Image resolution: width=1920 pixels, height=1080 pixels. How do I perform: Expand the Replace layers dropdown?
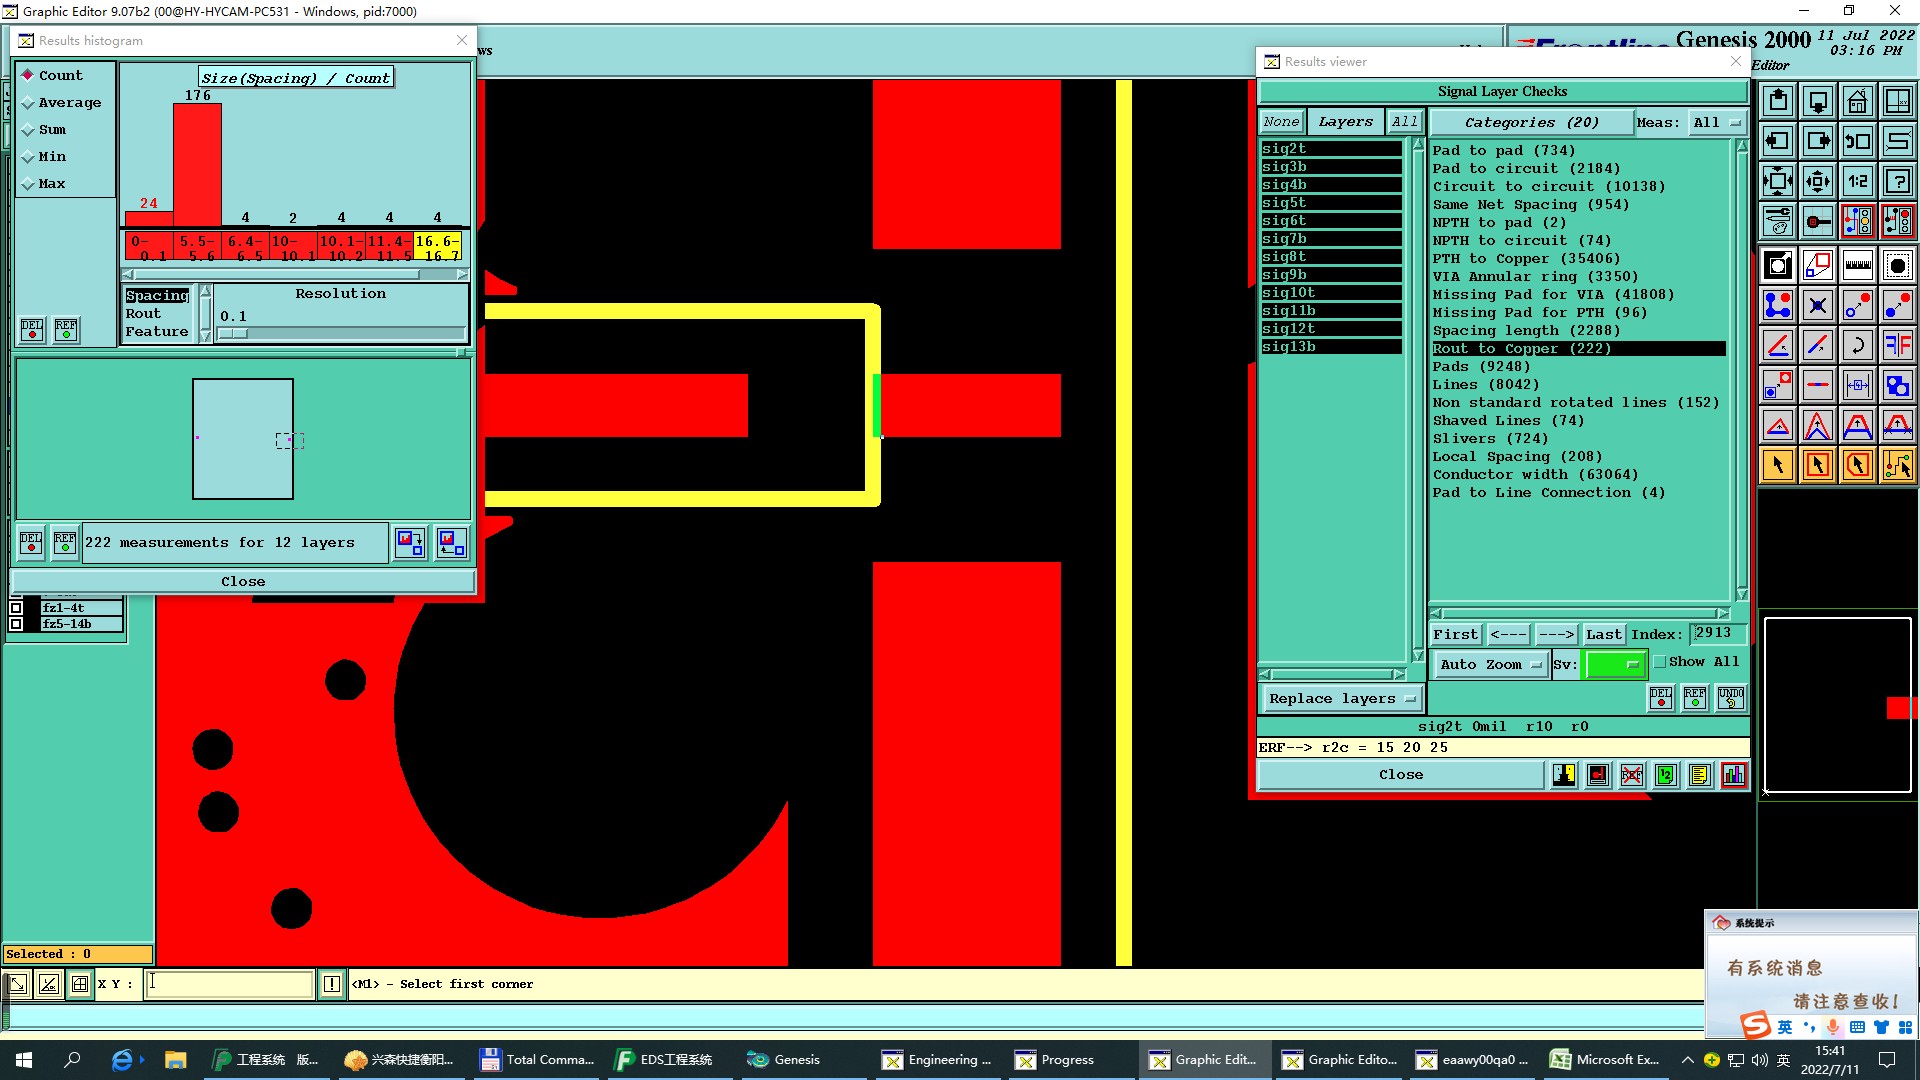pyautogui.click(x=1341, y=699)
